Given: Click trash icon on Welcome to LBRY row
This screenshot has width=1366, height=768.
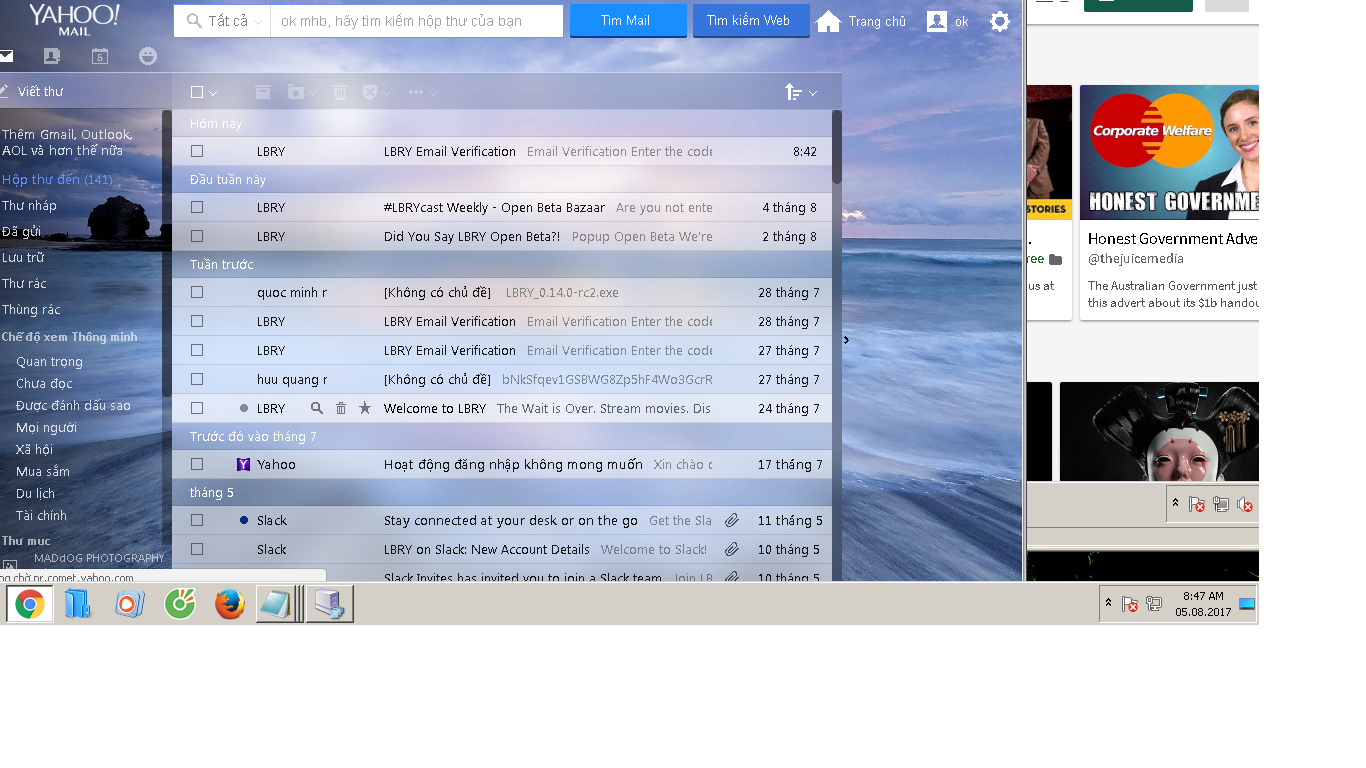Looking at the screenshot, I should point(341,408).
